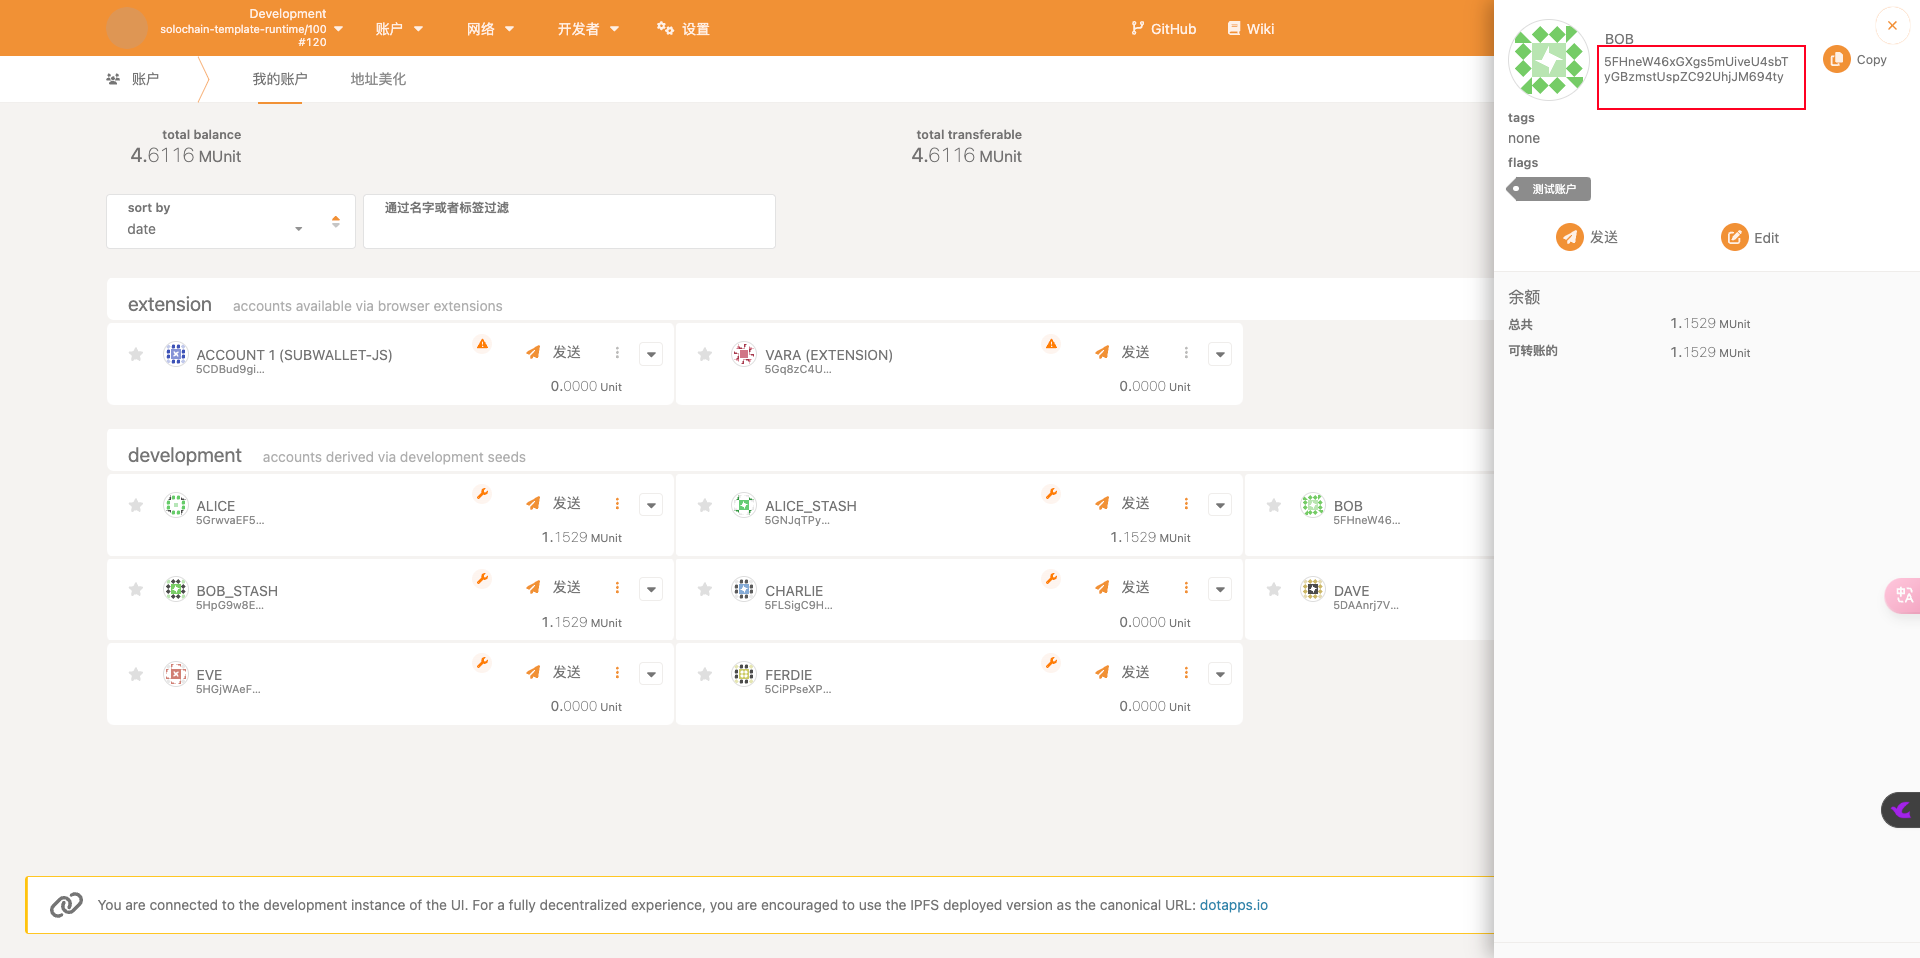Favorite ACCOUNT 1 (SUBWALLET-JS) star
The height and width of the screenshot is (958, 1920).
point(136,354)
